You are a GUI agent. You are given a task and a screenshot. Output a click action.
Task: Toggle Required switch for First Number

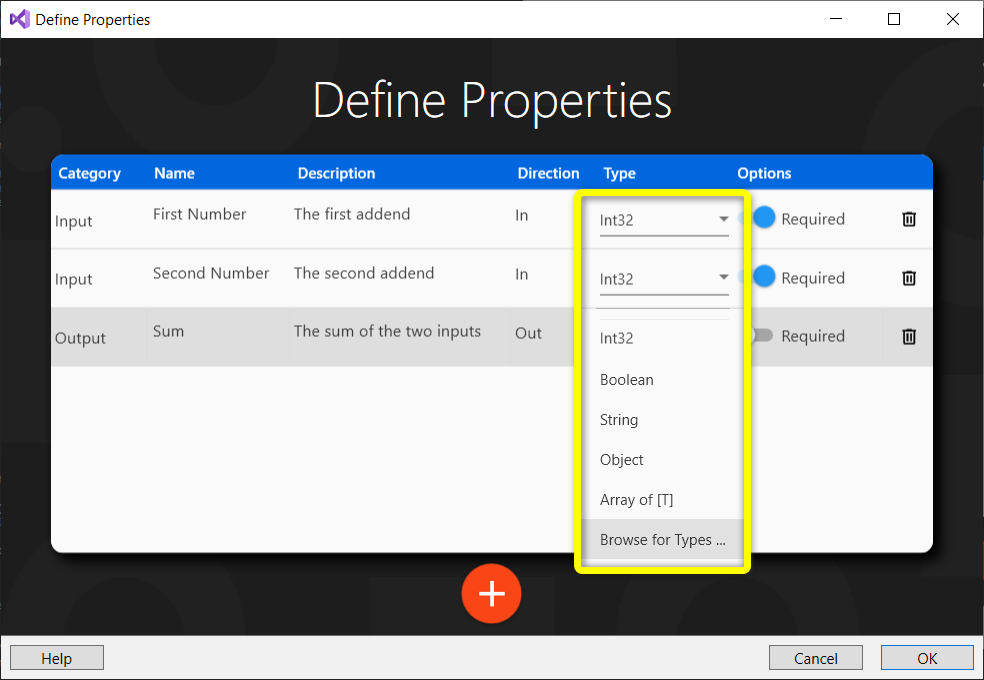(762, 218)
